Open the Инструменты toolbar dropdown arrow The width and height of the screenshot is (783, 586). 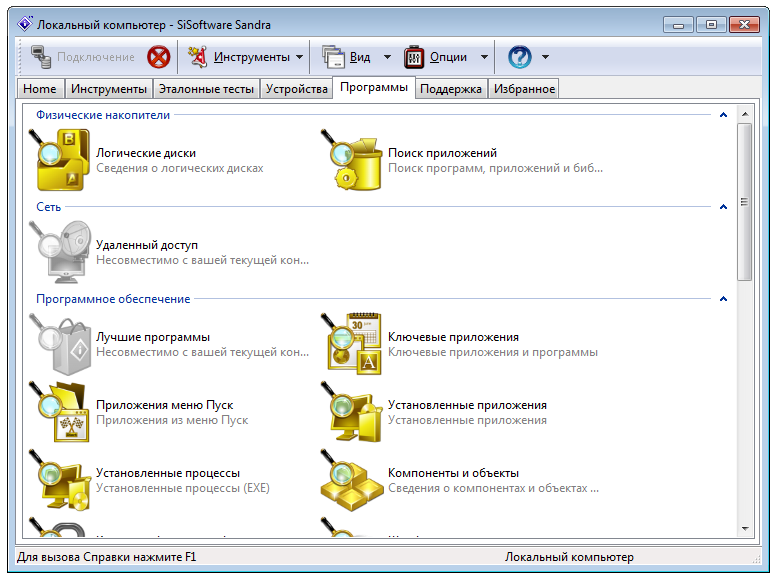[x=299, y=57]
